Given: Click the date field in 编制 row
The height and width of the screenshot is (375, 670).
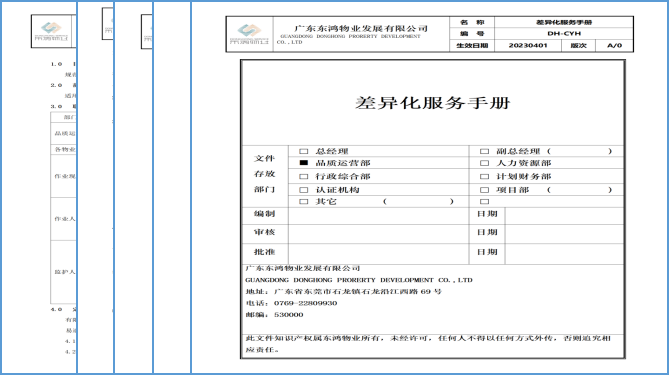Looking at the screenshot, I should coord(564,216).
